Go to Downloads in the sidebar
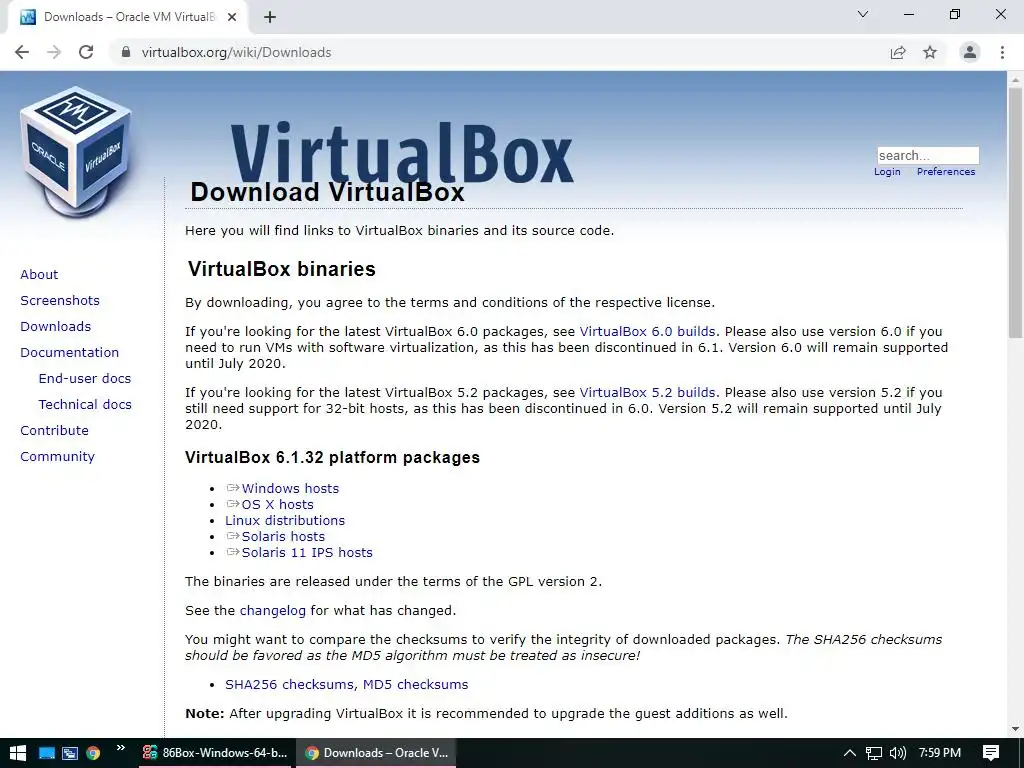Image resolution: width=1024 pixels, height=768 pixels. tap(56, 327)
